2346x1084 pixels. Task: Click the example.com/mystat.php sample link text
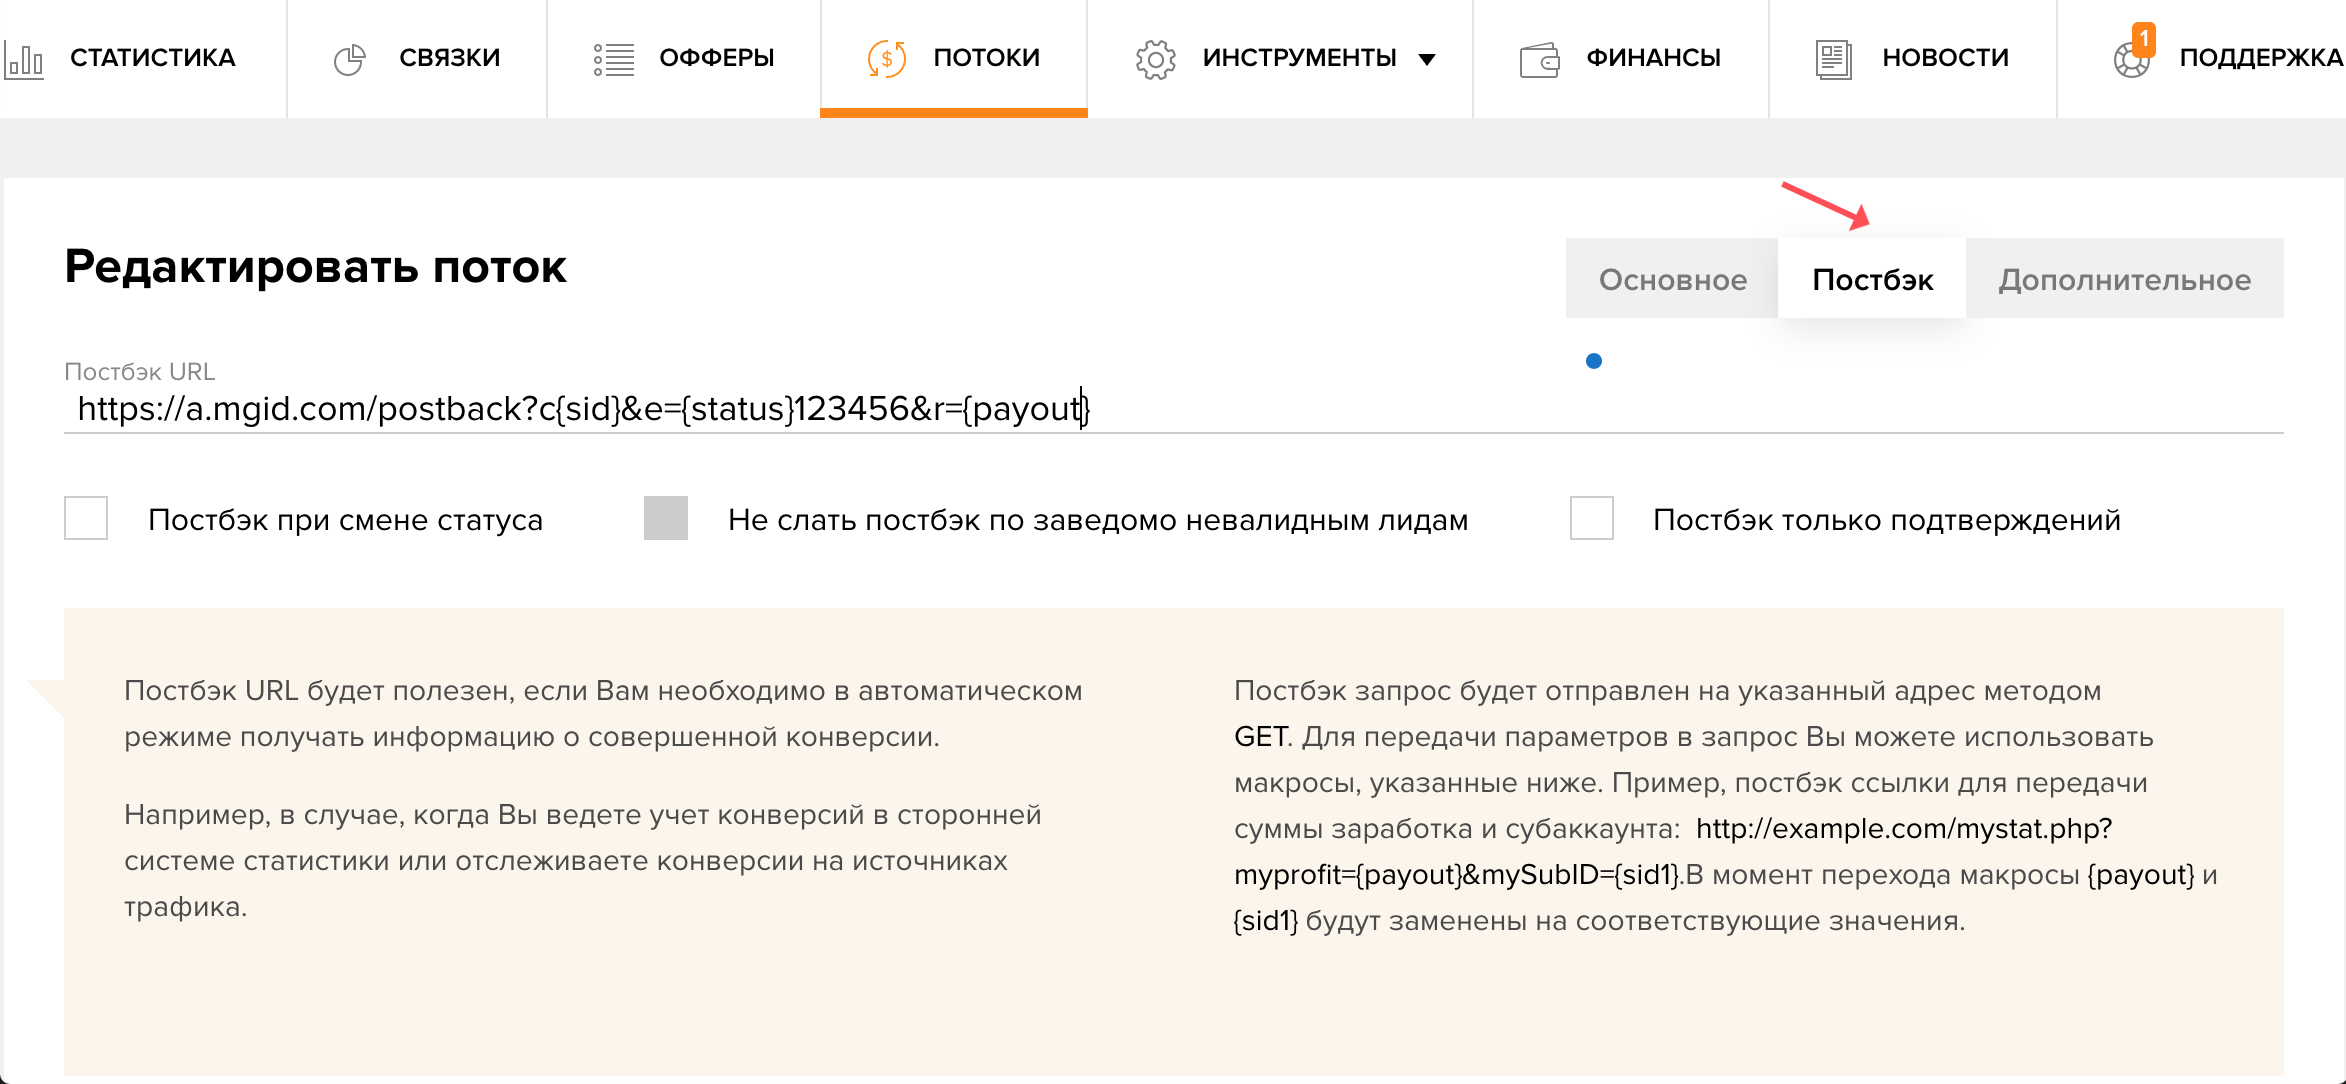click(1903, 828)
